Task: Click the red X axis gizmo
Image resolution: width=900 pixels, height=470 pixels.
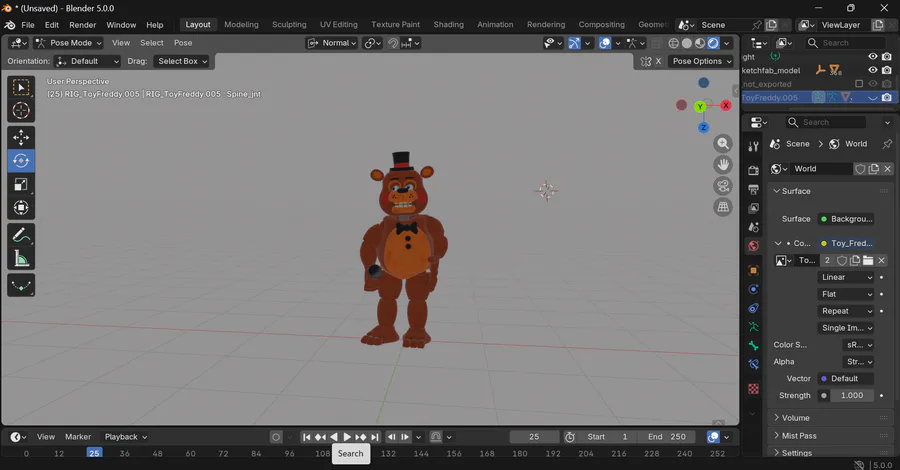Action: pyautogui.click(x=726, y=105)
